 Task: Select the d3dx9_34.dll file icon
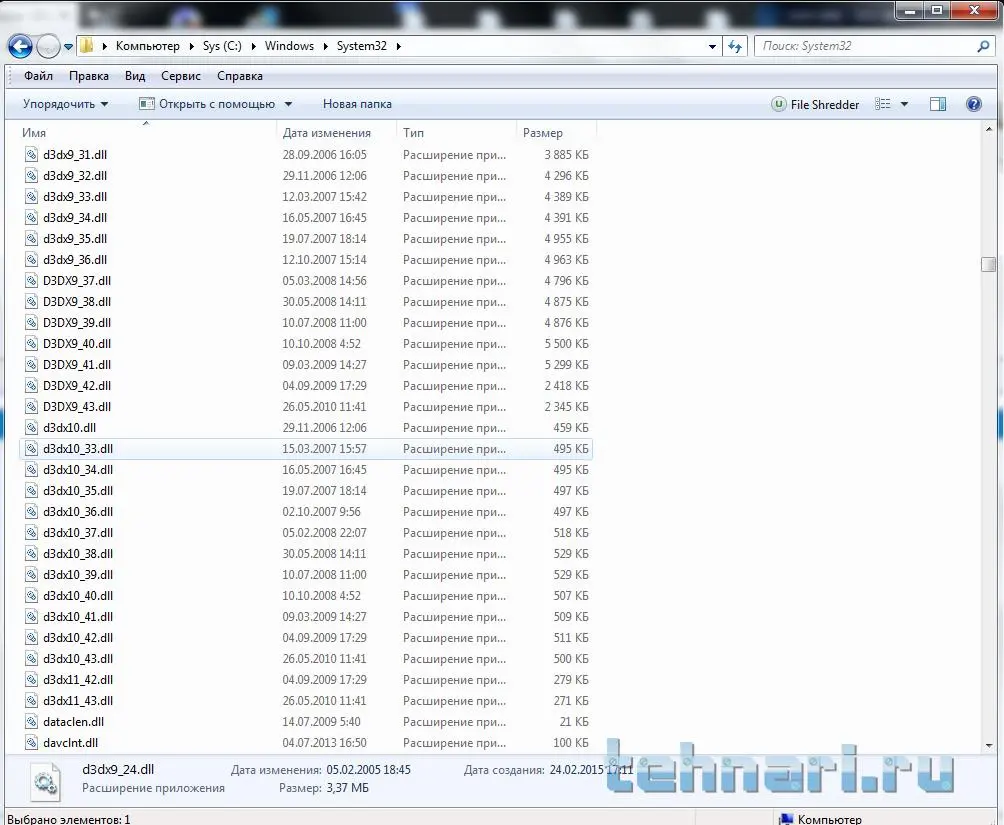click(x=31, y=218)
